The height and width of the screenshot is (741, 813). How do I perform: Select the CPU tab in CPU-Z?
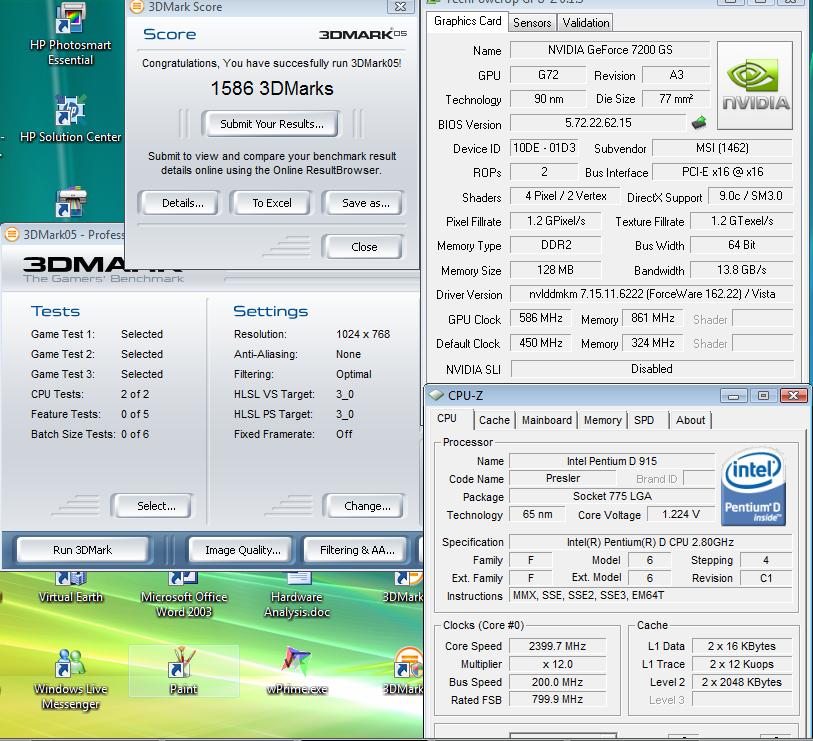pyautogui.click(x=446, y=418)
